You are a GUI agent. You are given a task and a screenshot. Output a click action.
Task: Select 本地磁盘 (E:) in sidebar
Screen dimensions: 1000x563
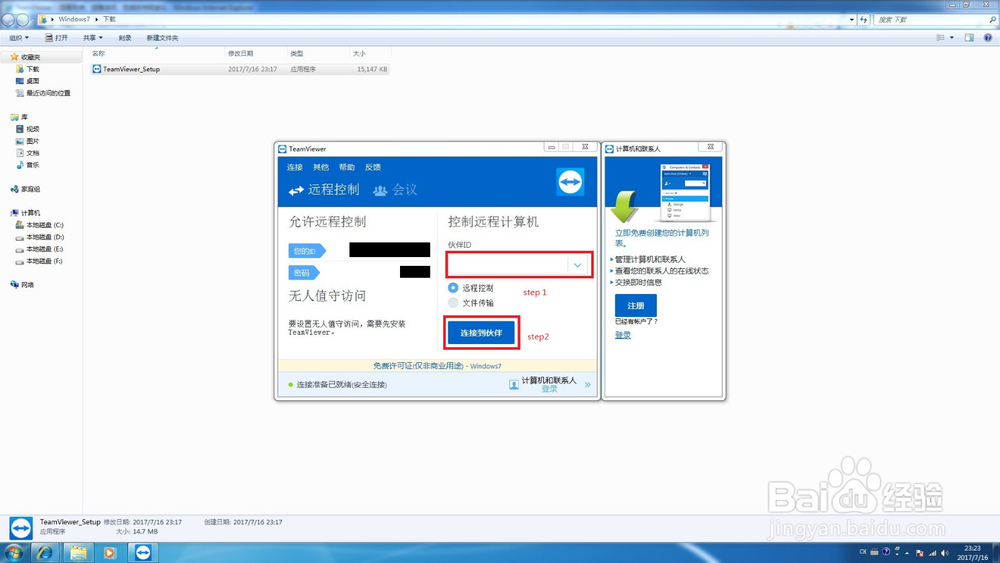tap(40, 249)
